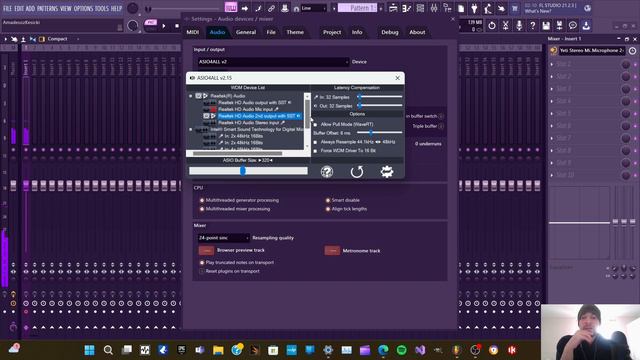Open Windows Start menu in taskbar

pos(89,350)
